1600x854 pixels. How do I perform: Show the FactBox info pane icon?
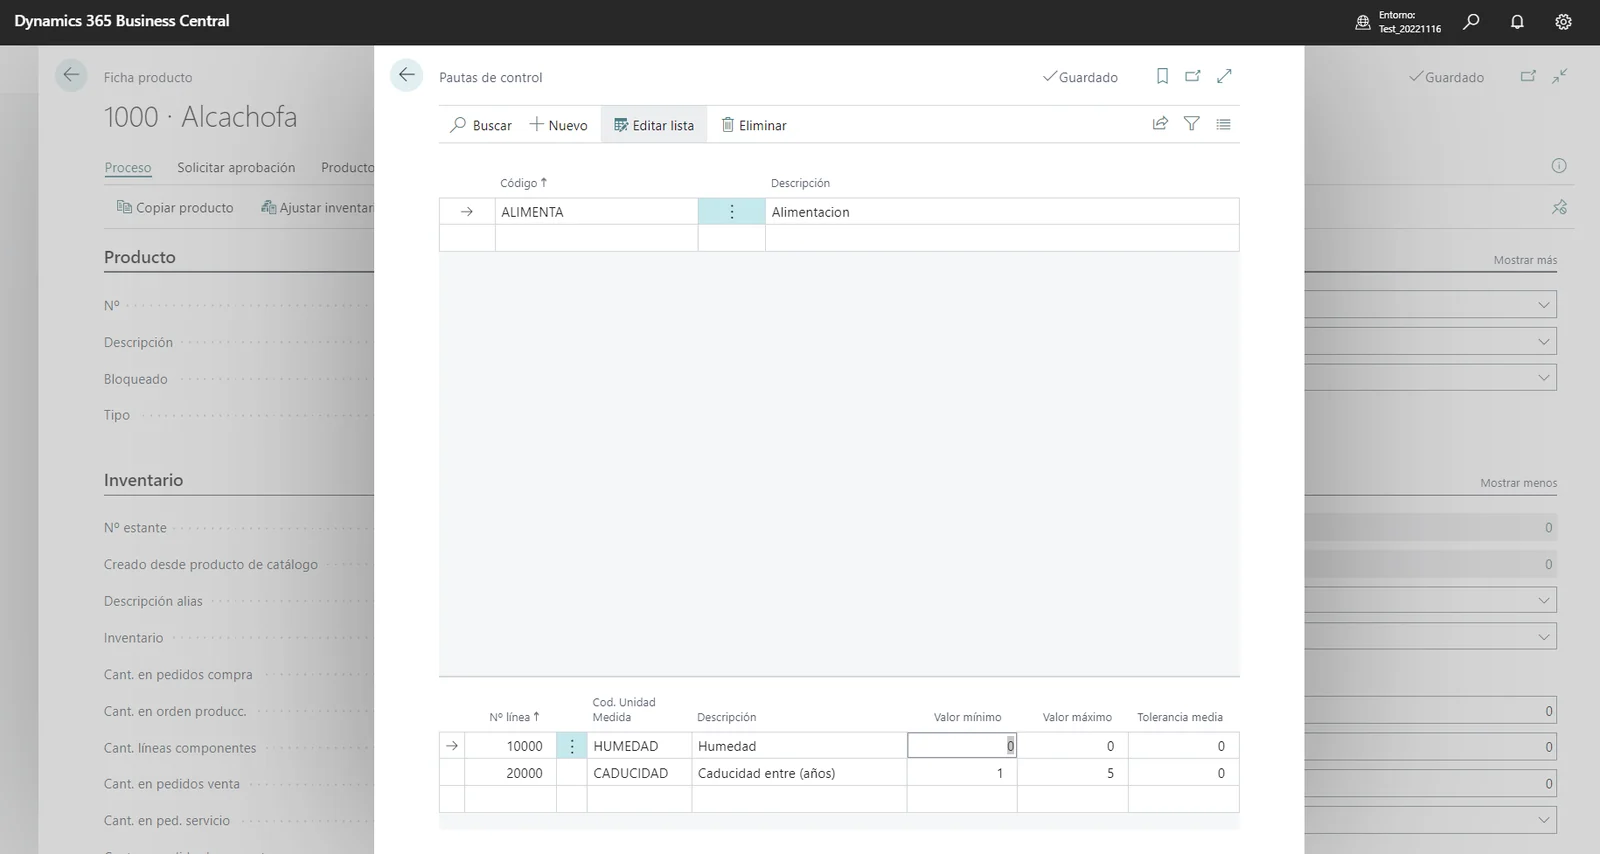[1559, 166]
